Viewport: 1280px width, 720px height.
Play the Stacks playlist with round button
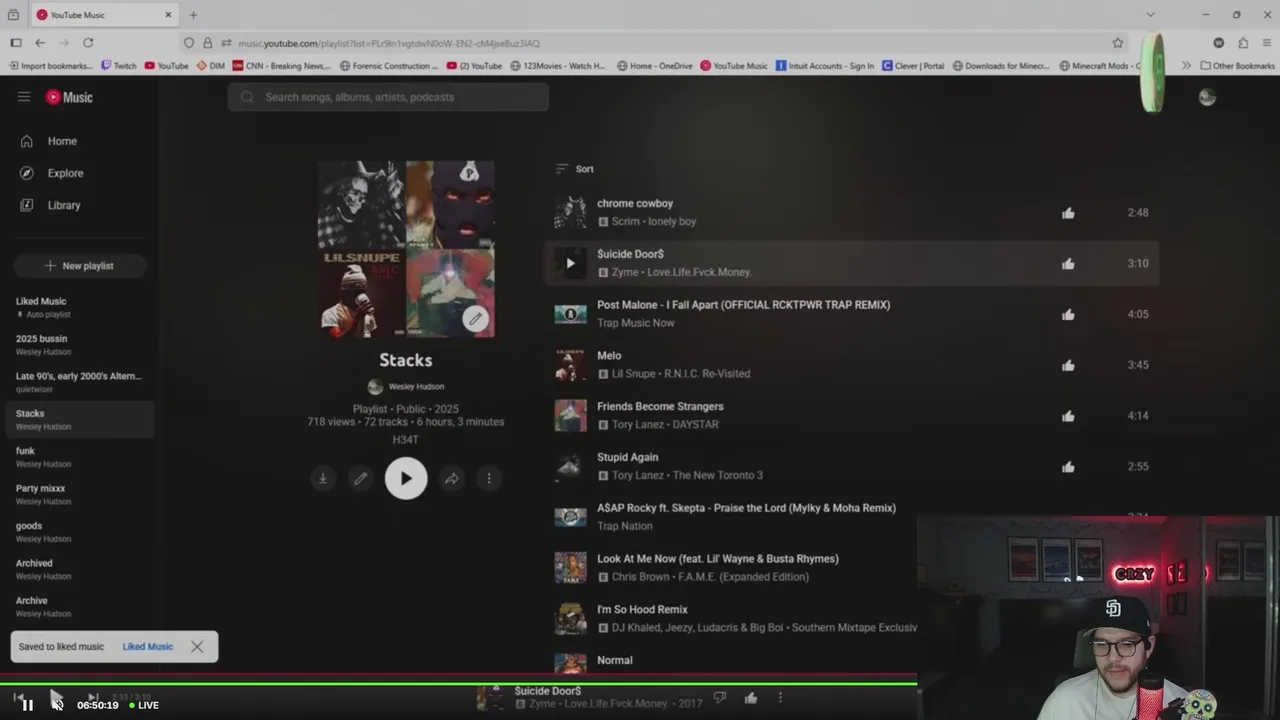pos(406,478)
